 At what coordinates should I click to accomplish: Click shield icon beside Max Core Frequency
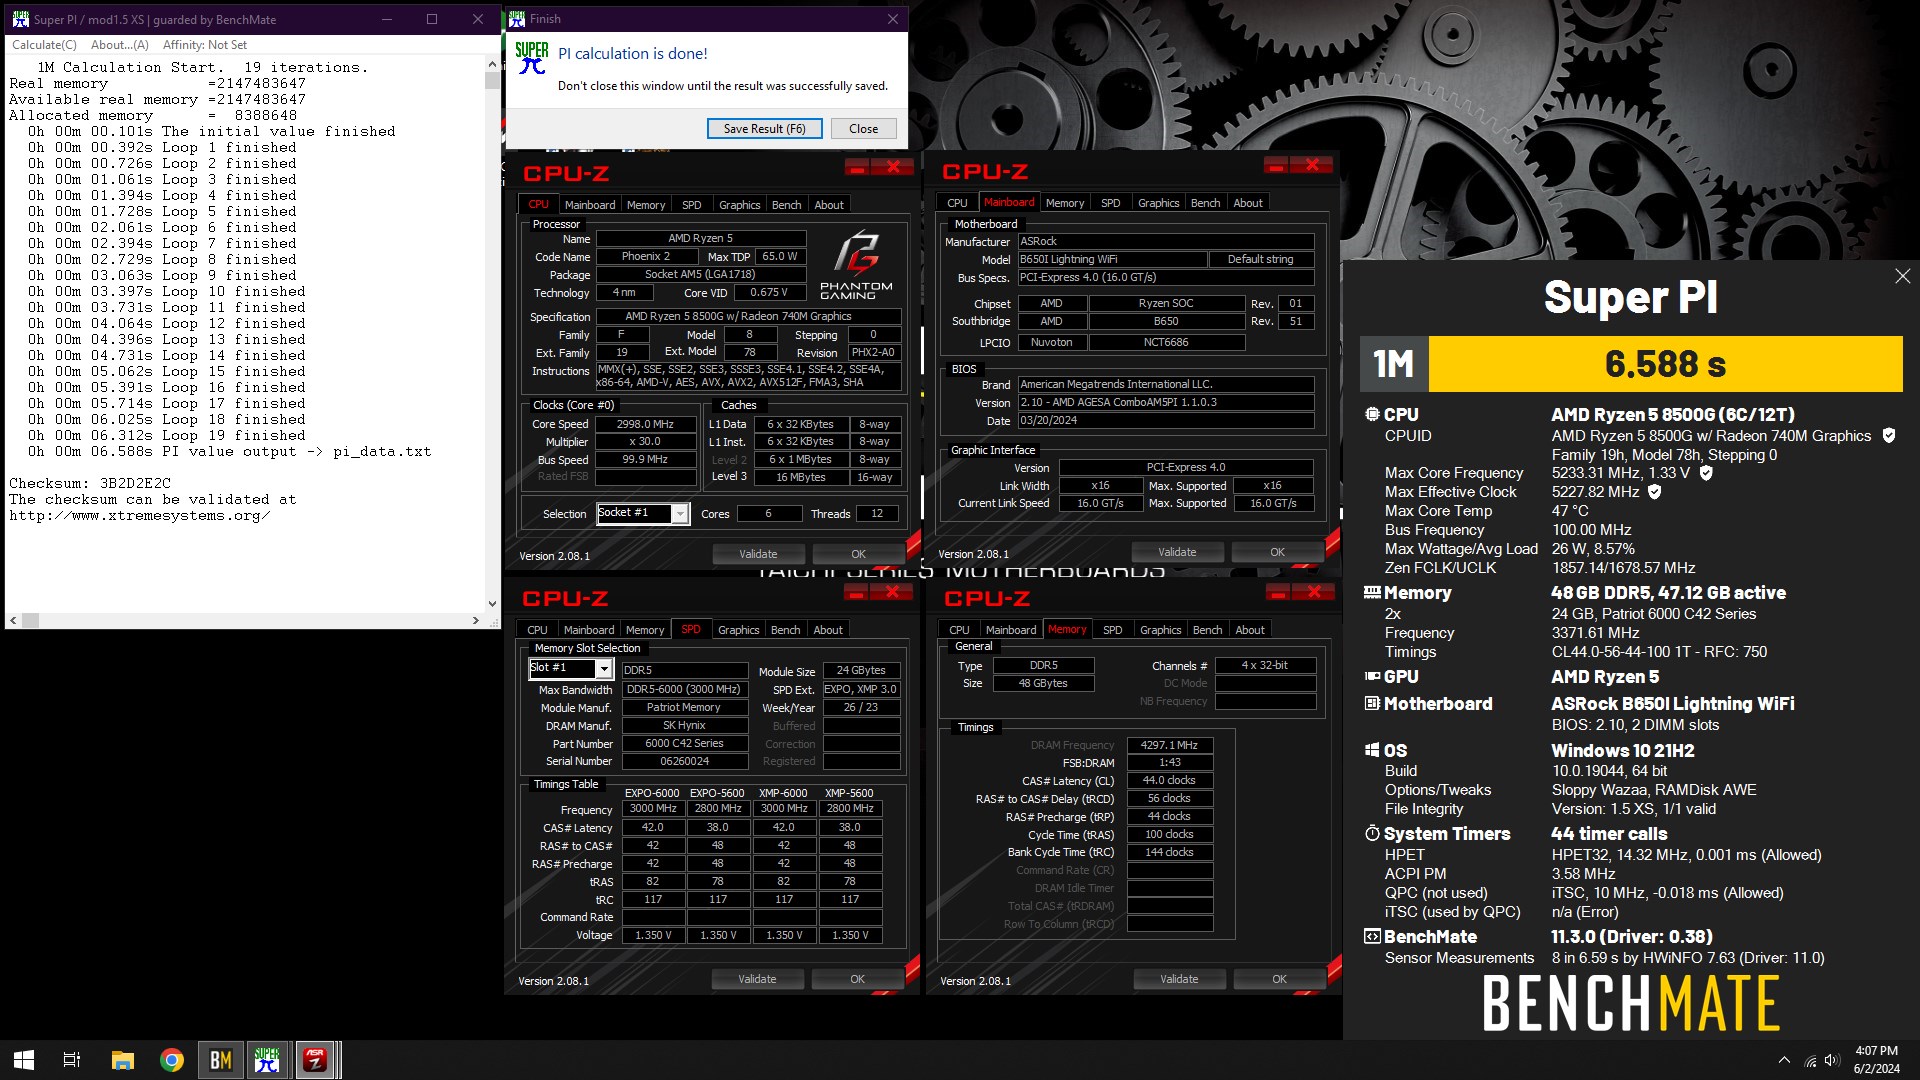click(1706, 473)
